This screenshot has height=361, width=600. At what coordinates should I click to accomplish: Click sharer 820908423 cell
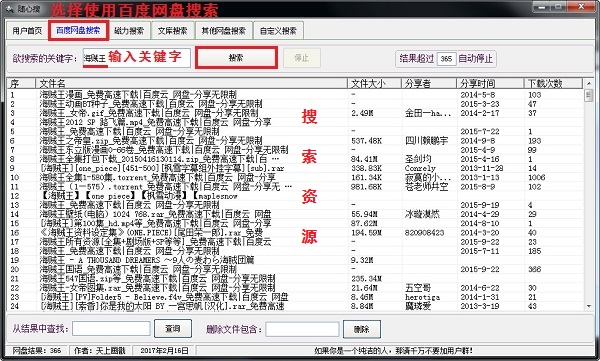pyautogui.click(x=424, y=232)
